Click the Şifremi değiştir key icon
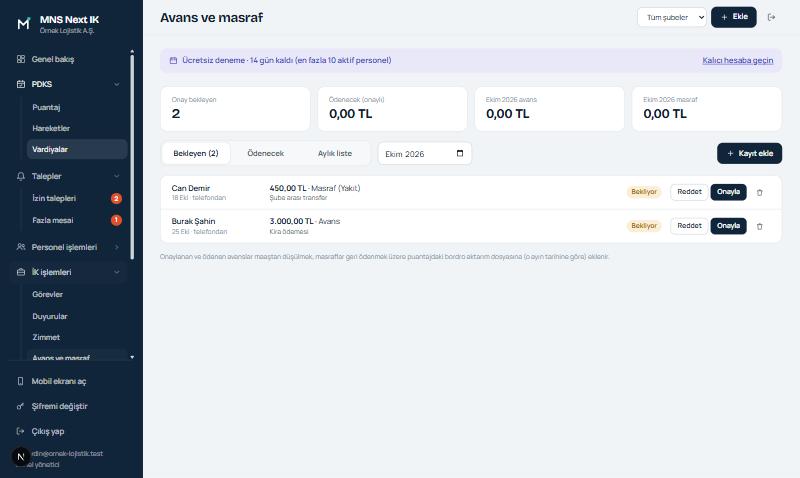This screenshot has height=478, width=800. [20, 406]
